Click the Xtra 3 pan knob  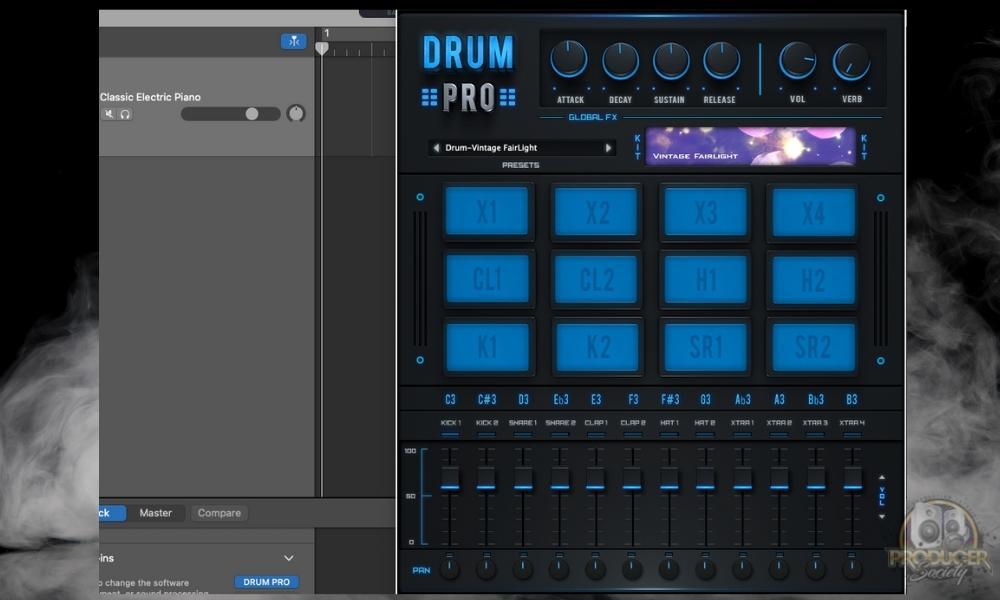tap(816, 568)
